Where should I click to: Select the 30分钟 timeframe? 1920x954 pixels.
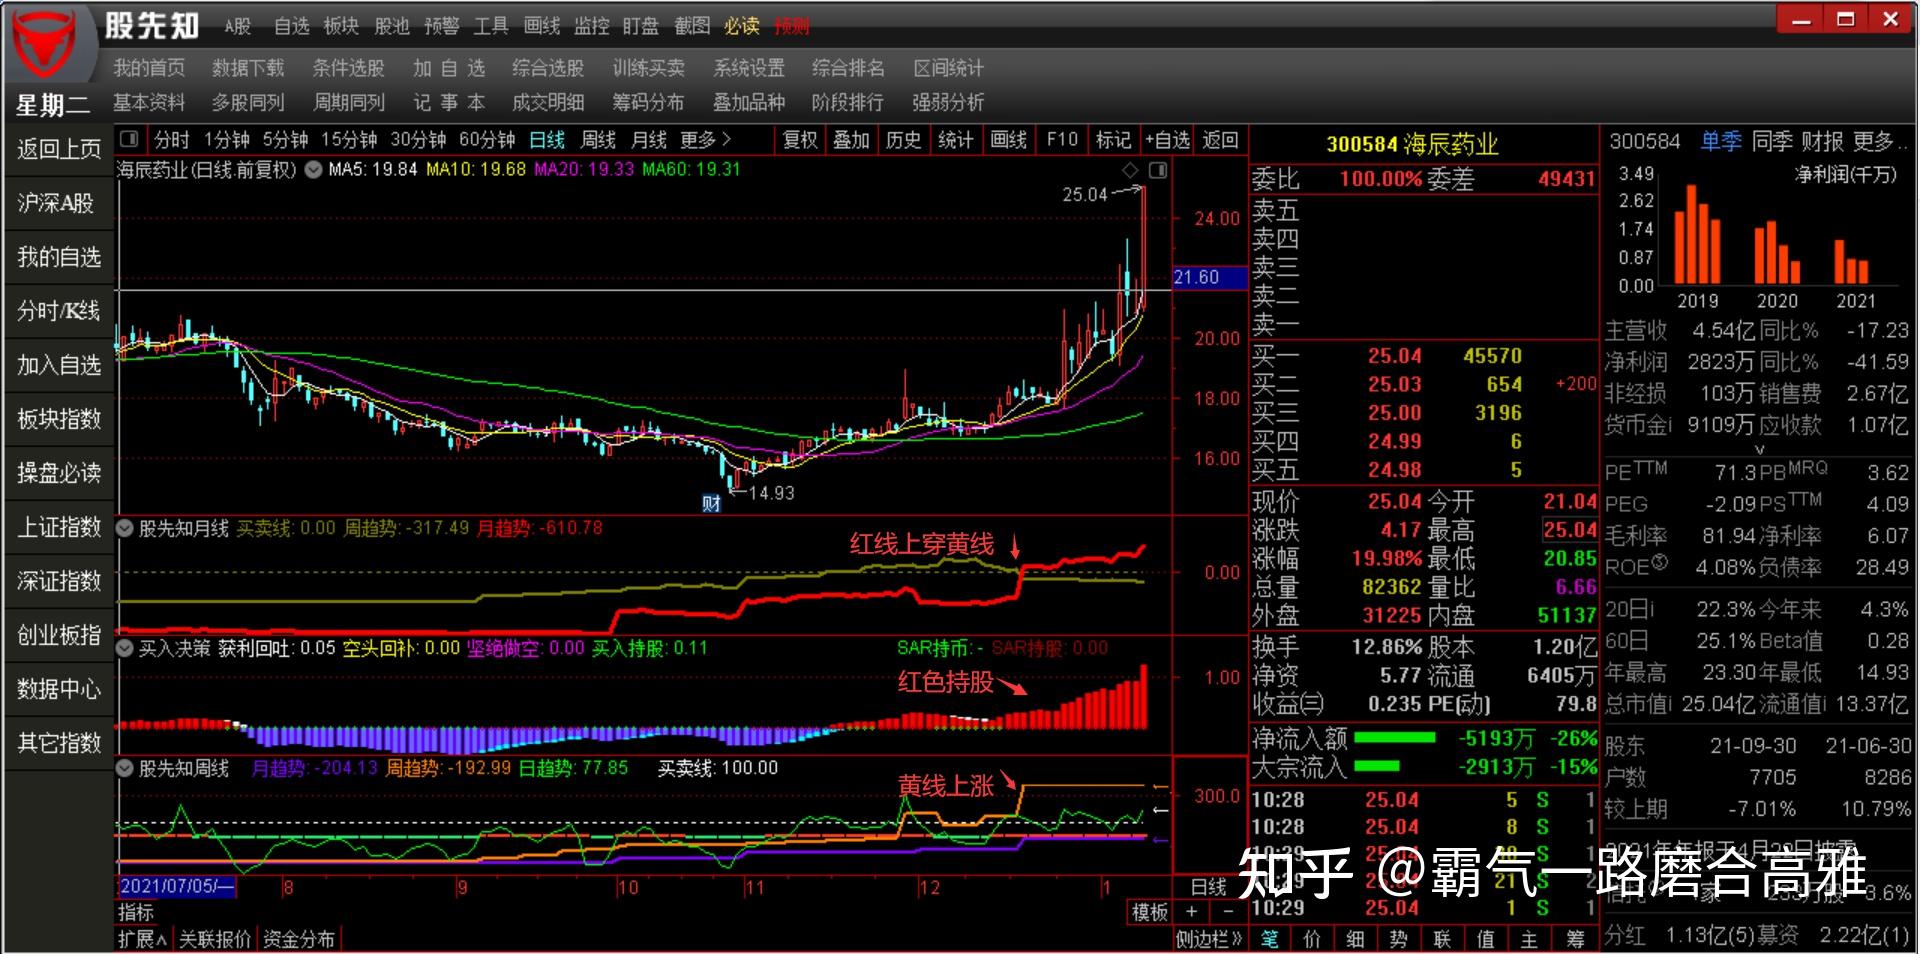418,140
